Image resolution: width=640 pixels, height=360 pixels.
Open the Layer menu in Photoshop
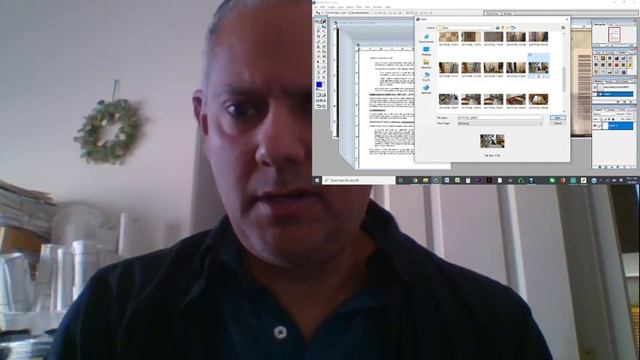(340, 7)
